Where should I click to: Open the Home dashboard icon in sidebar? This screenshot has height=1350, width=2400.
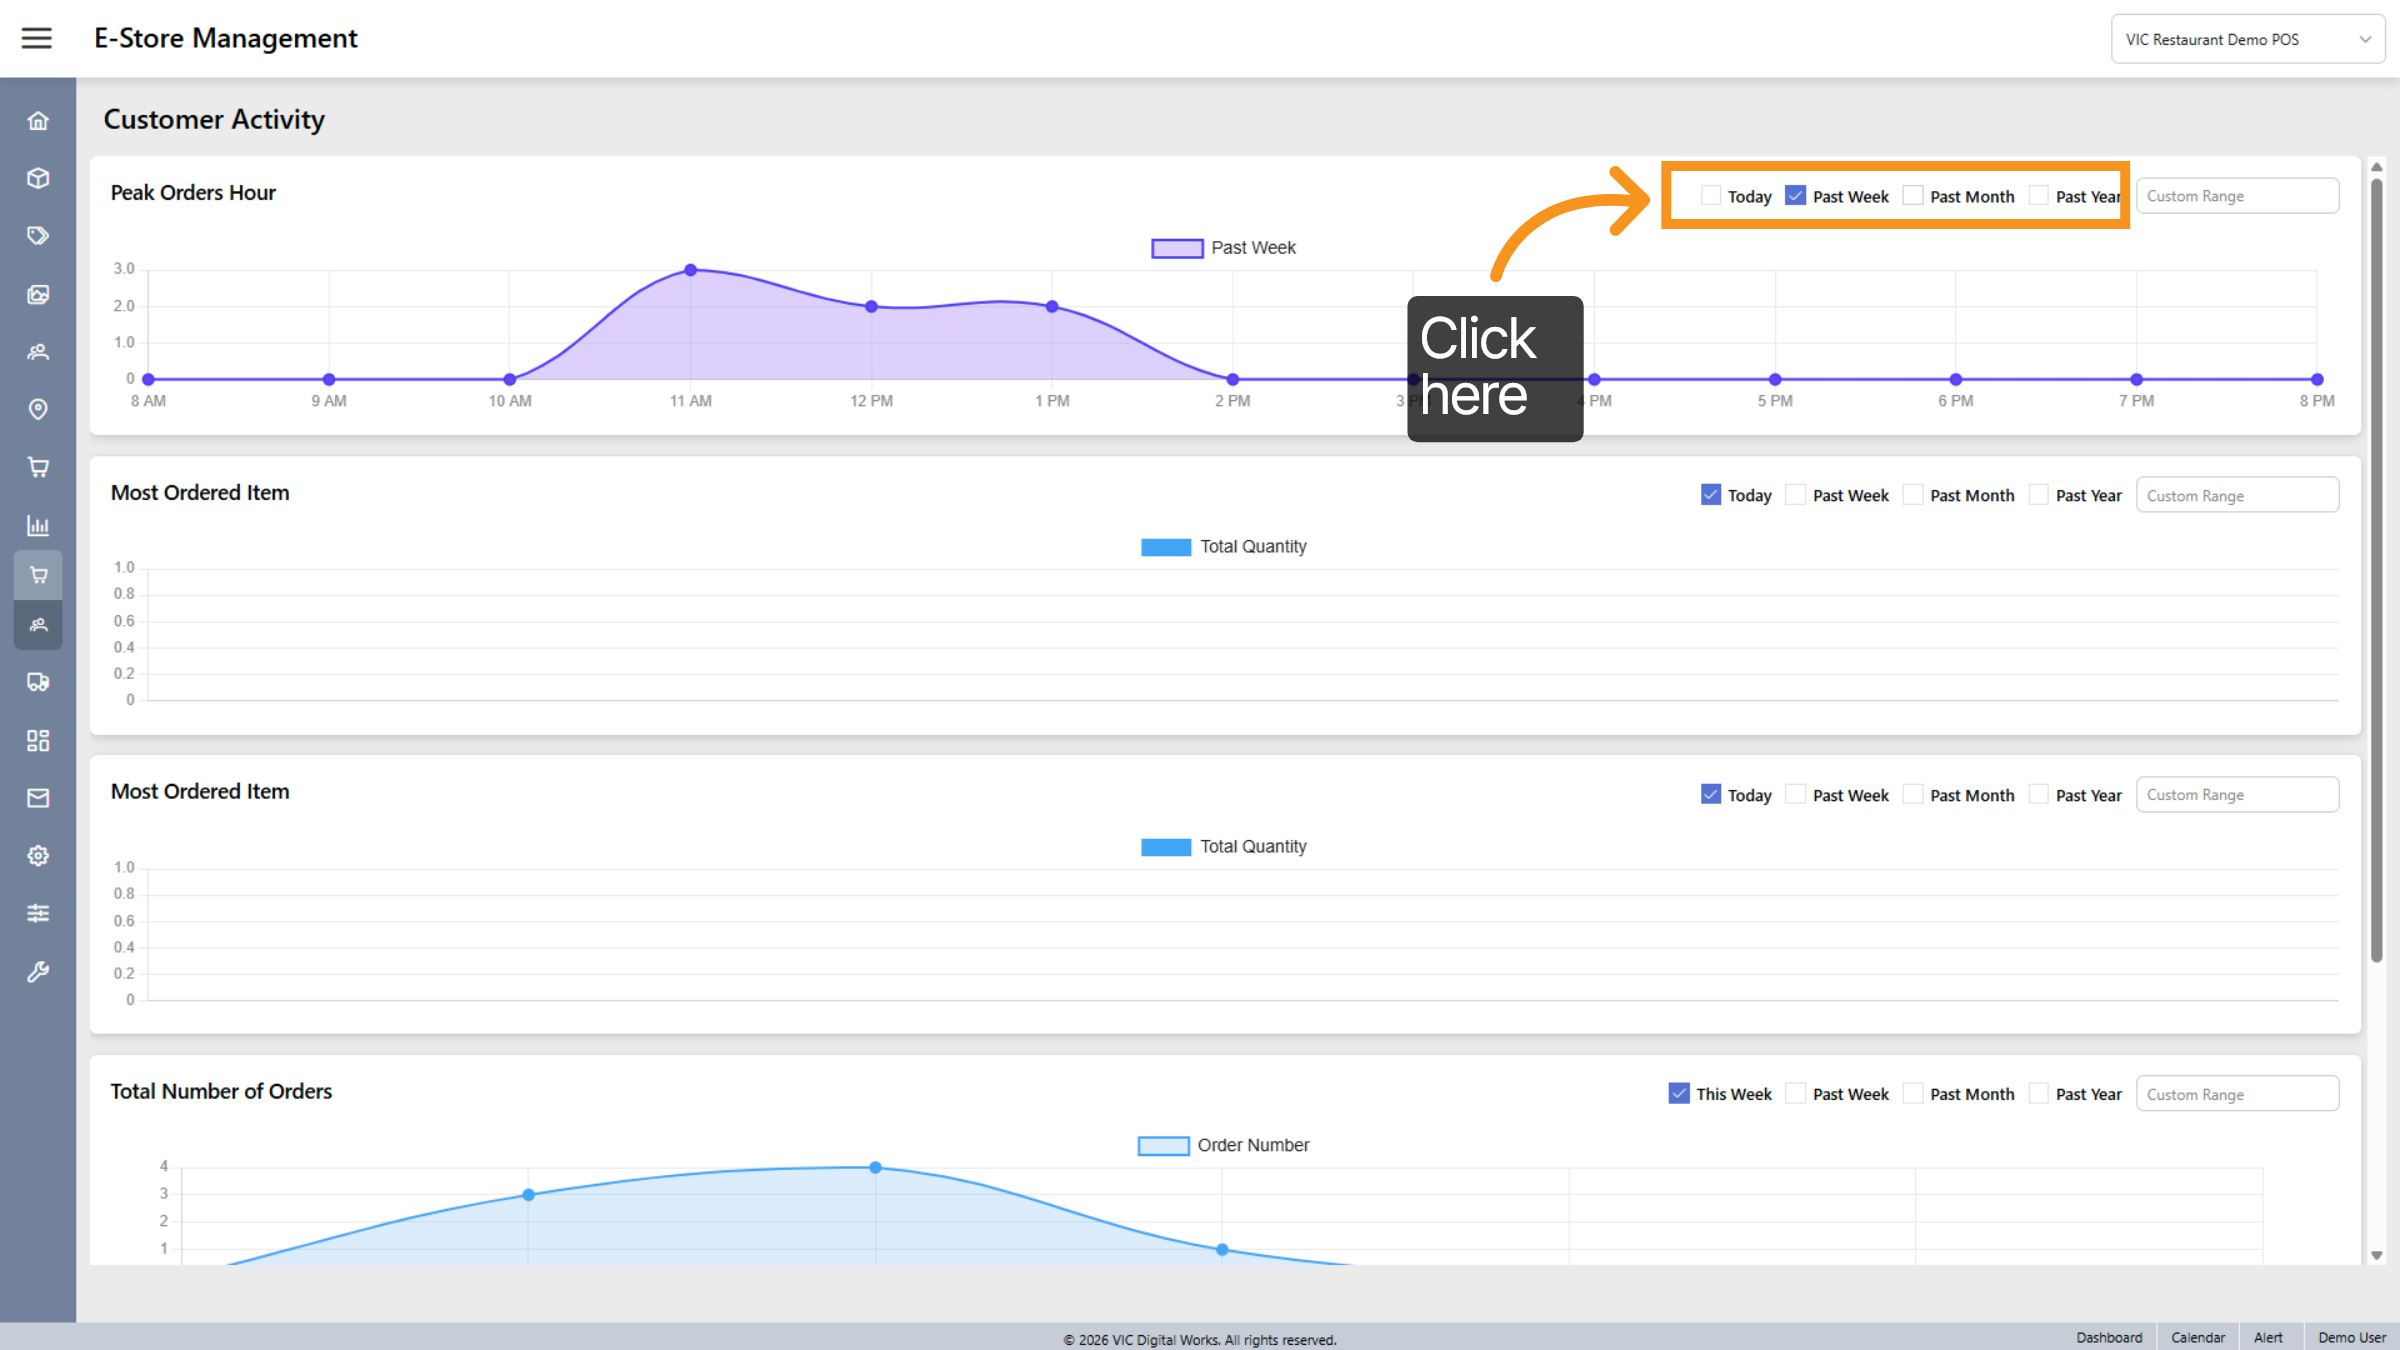pos(38,120)
